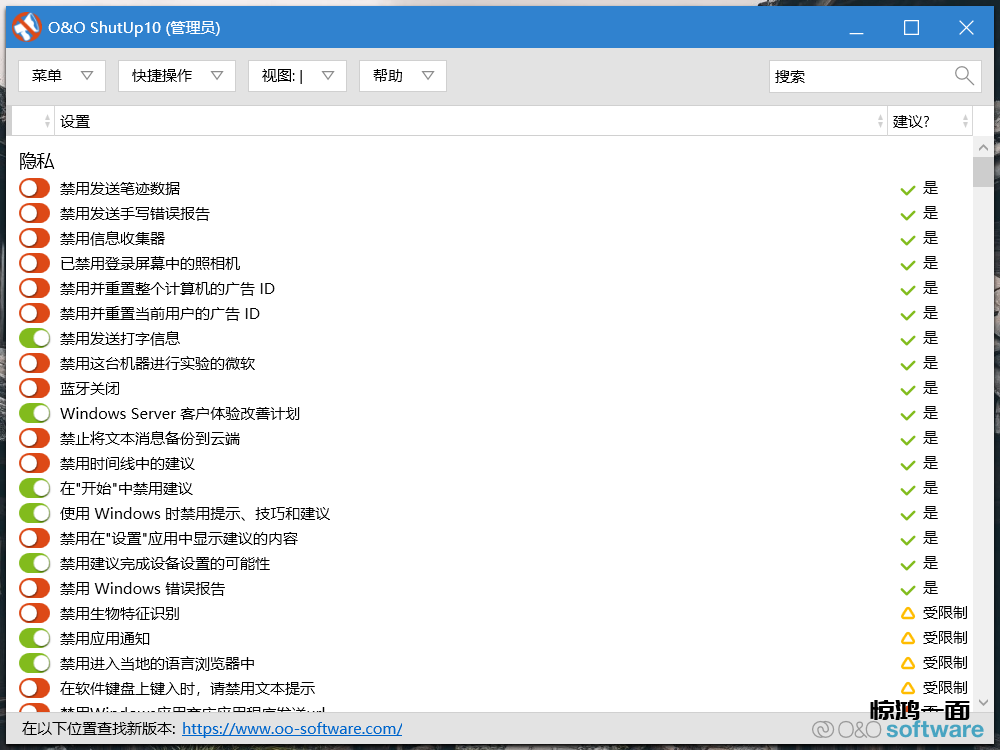Viewport: 1000px width, 750px height.
Task: Click yellow warning triangle beside 禁用应用通知
Action: [x=908, y=638]
